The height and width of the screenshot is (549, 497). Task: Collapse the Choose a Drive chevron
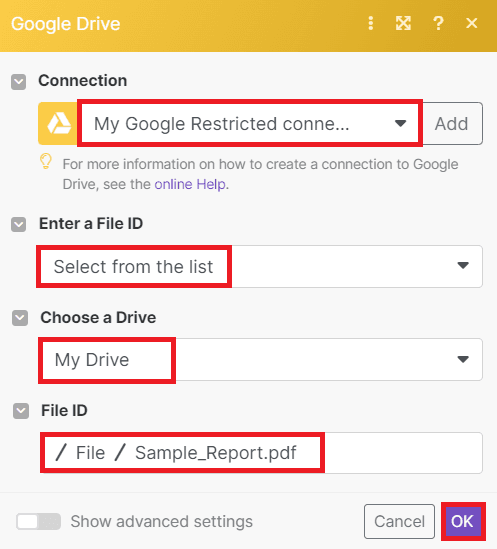[20, 318]
